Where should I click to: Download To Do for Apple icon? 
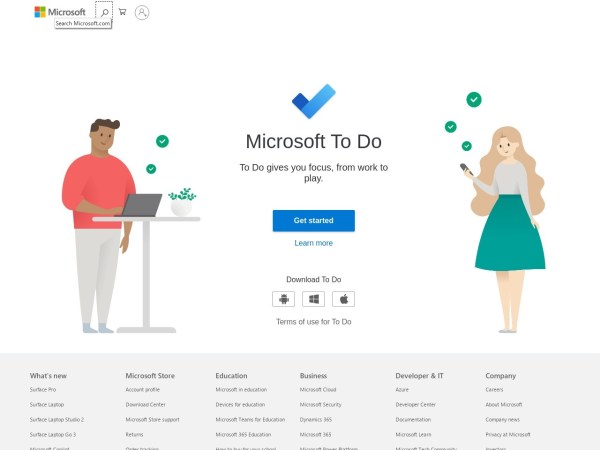click(x=344, y=299)
